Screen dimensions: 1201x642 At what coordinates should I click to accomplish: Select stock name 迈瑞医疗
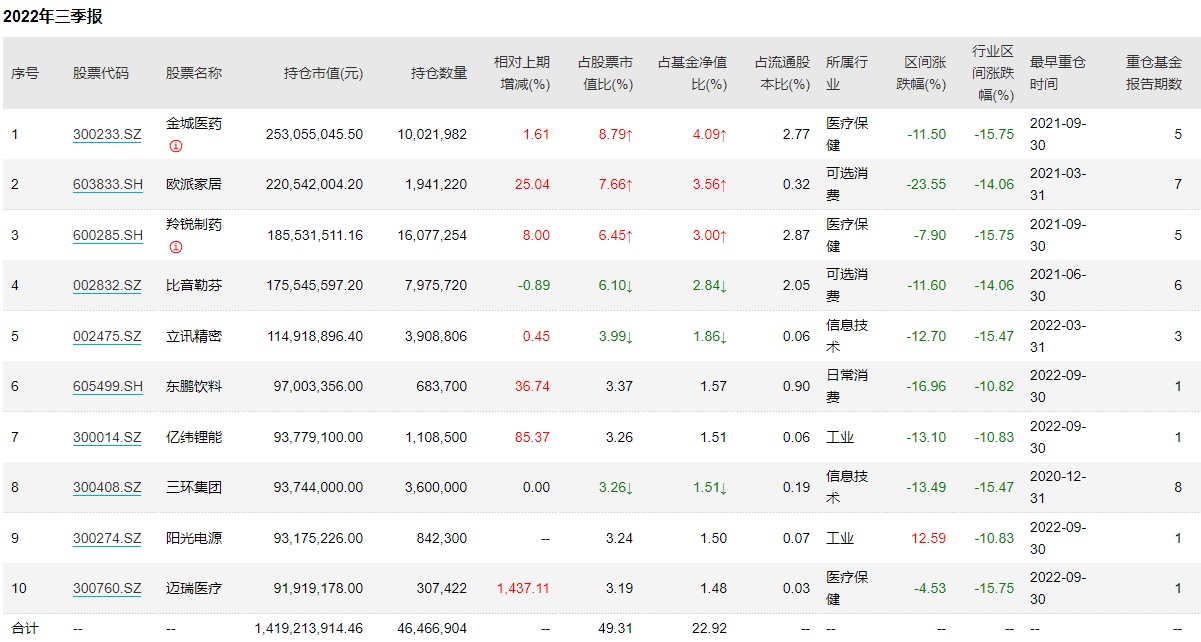point(194,588)
